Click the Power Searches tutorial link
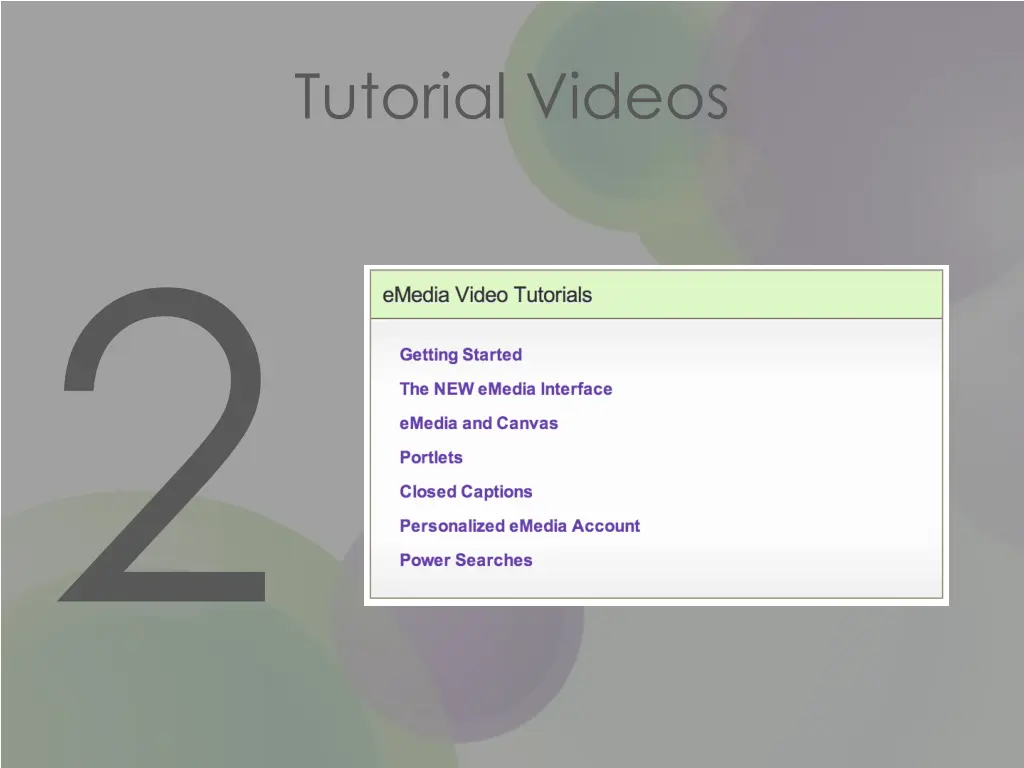Viewport: 1024px width, 768px height. [465, 560]
